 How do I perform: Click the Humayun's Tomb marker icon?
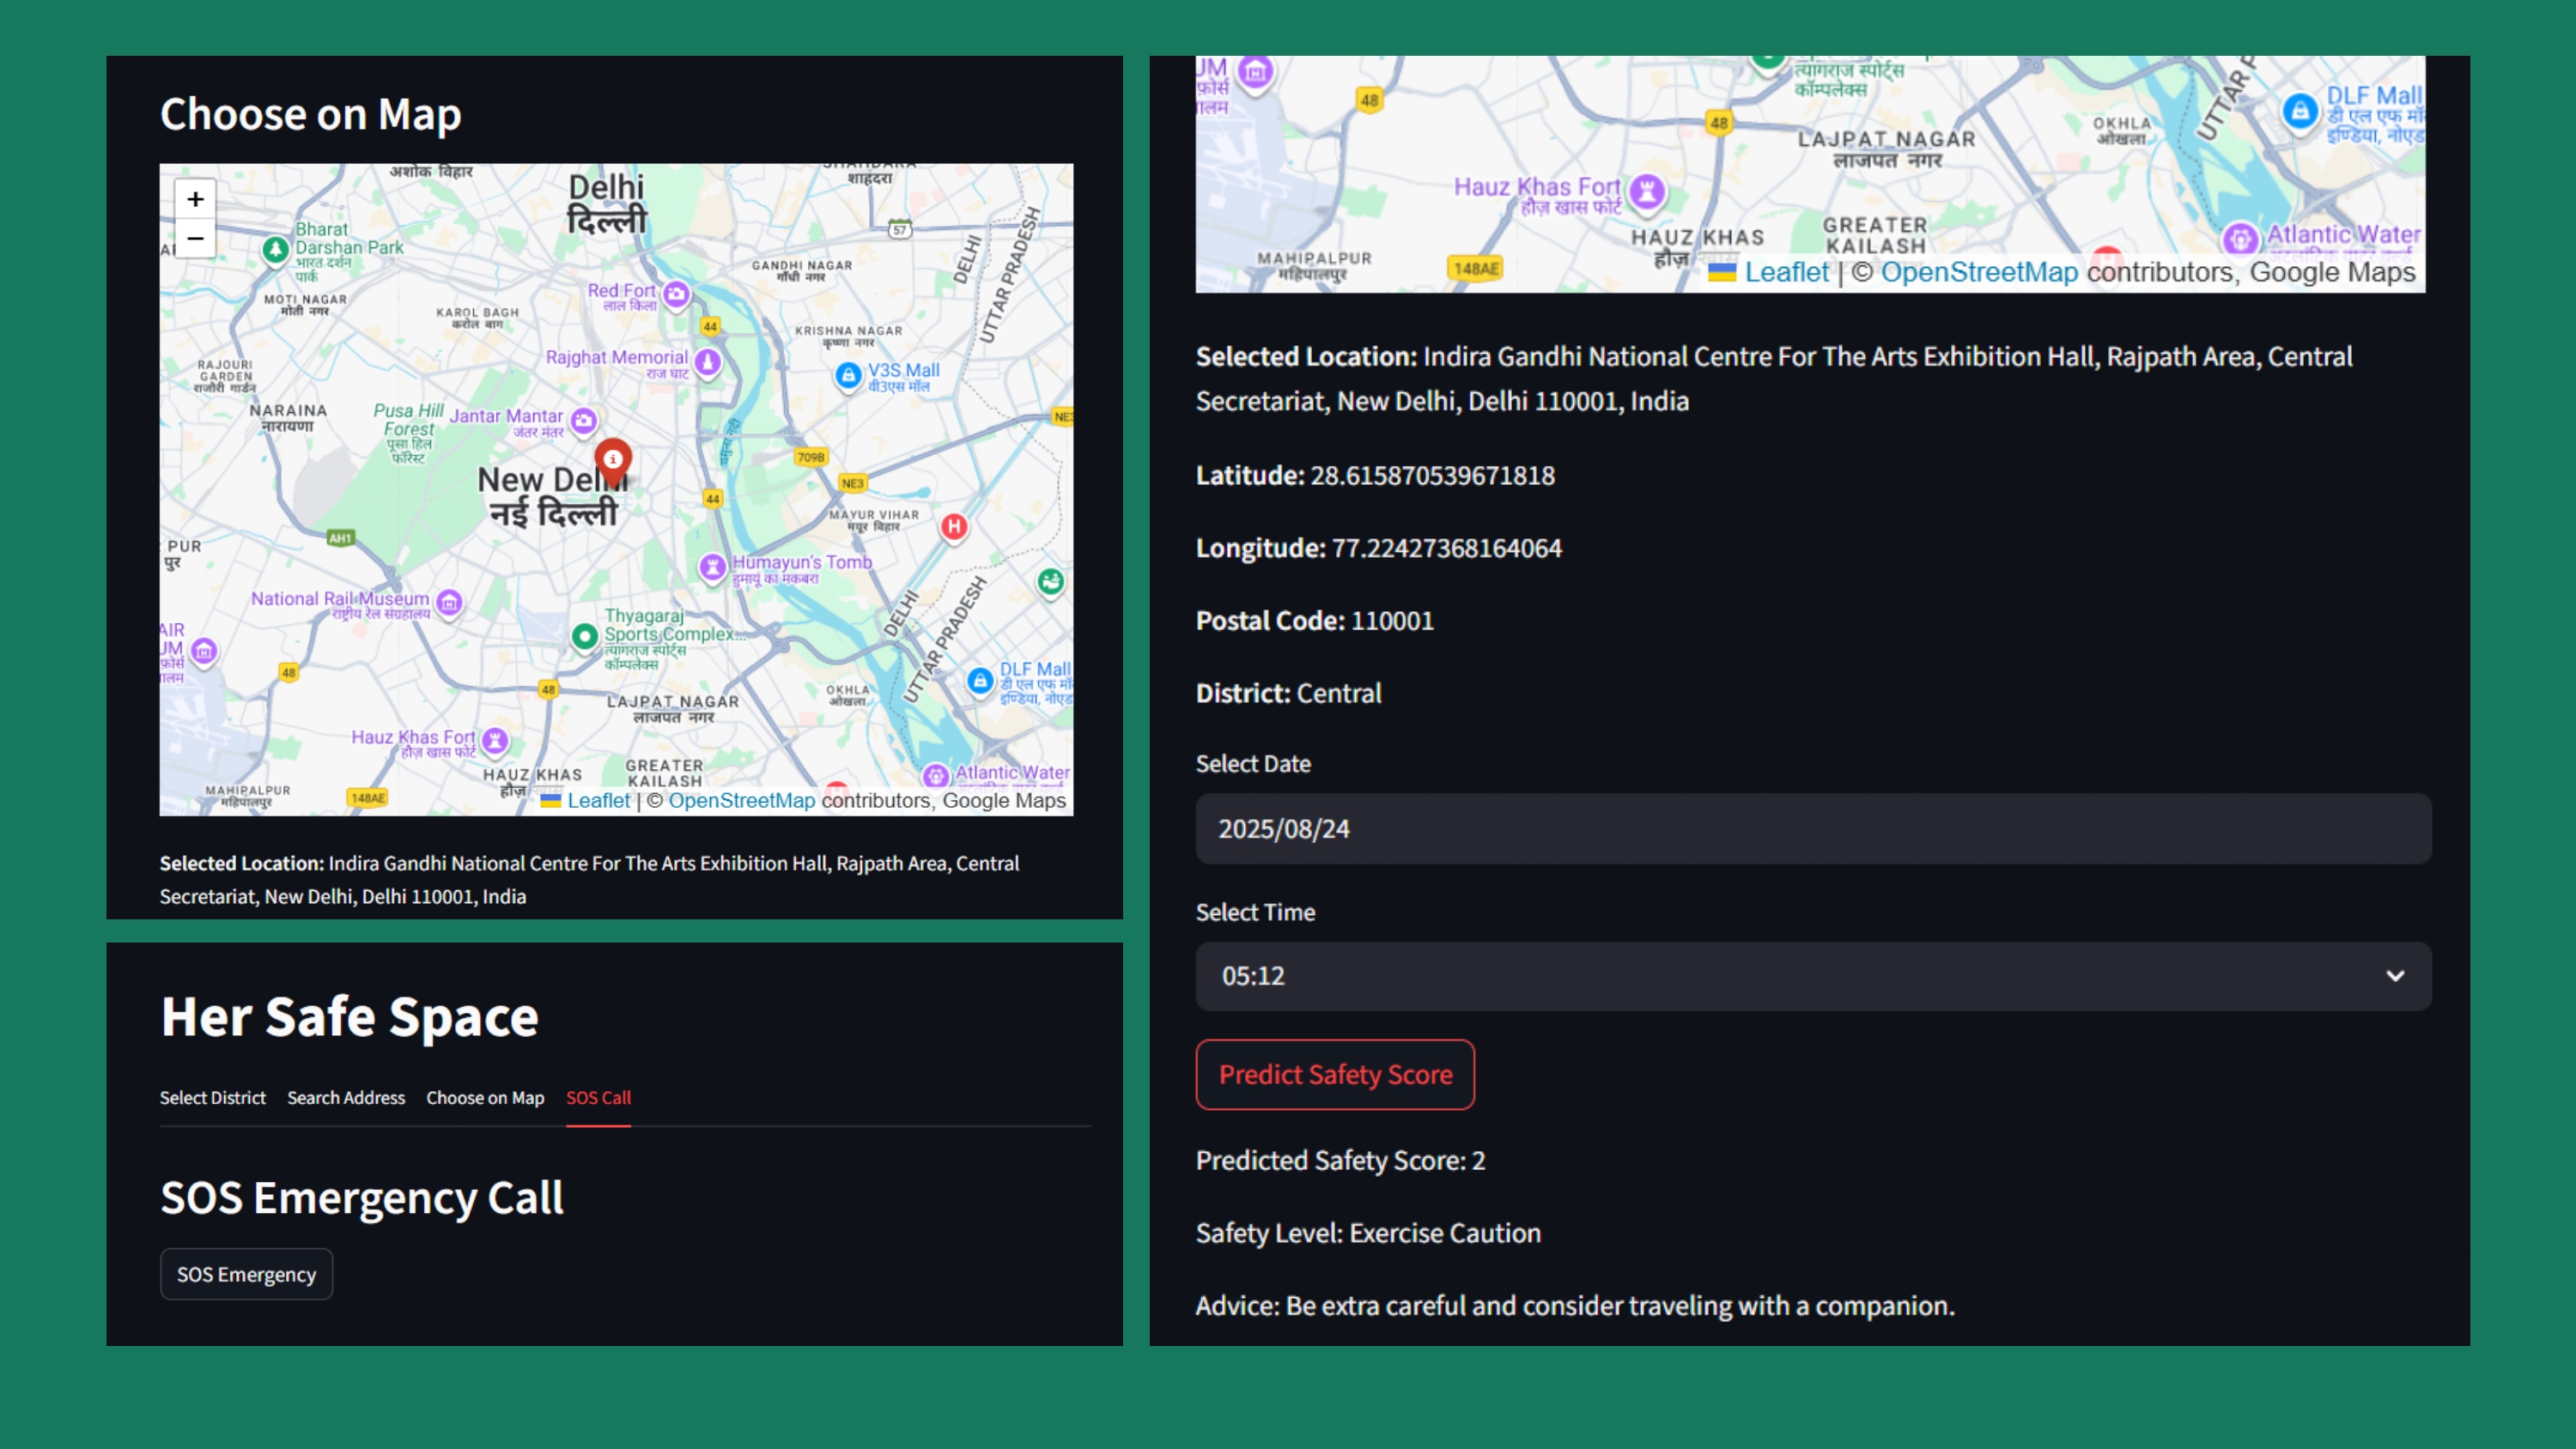(712, 567)
